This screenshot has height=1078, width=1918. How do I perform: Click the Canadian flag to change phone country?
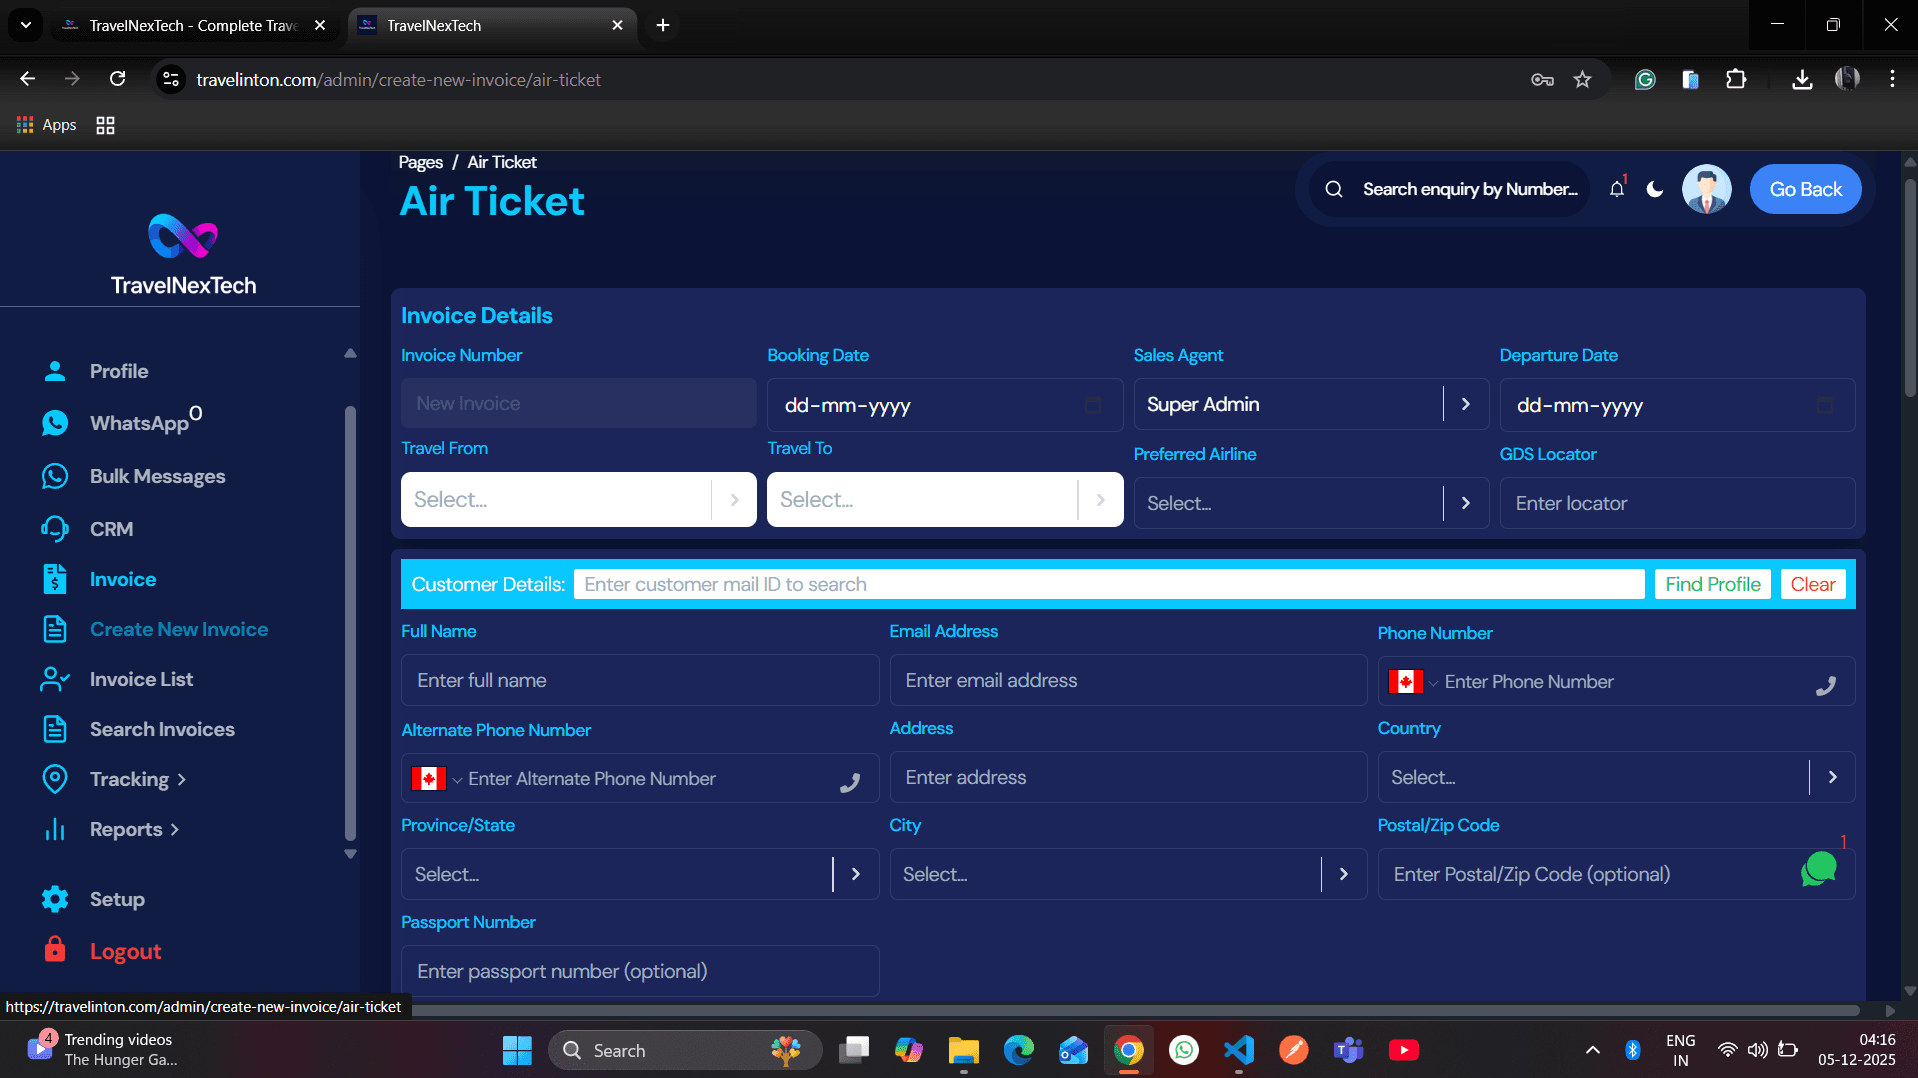[1408, 681]
